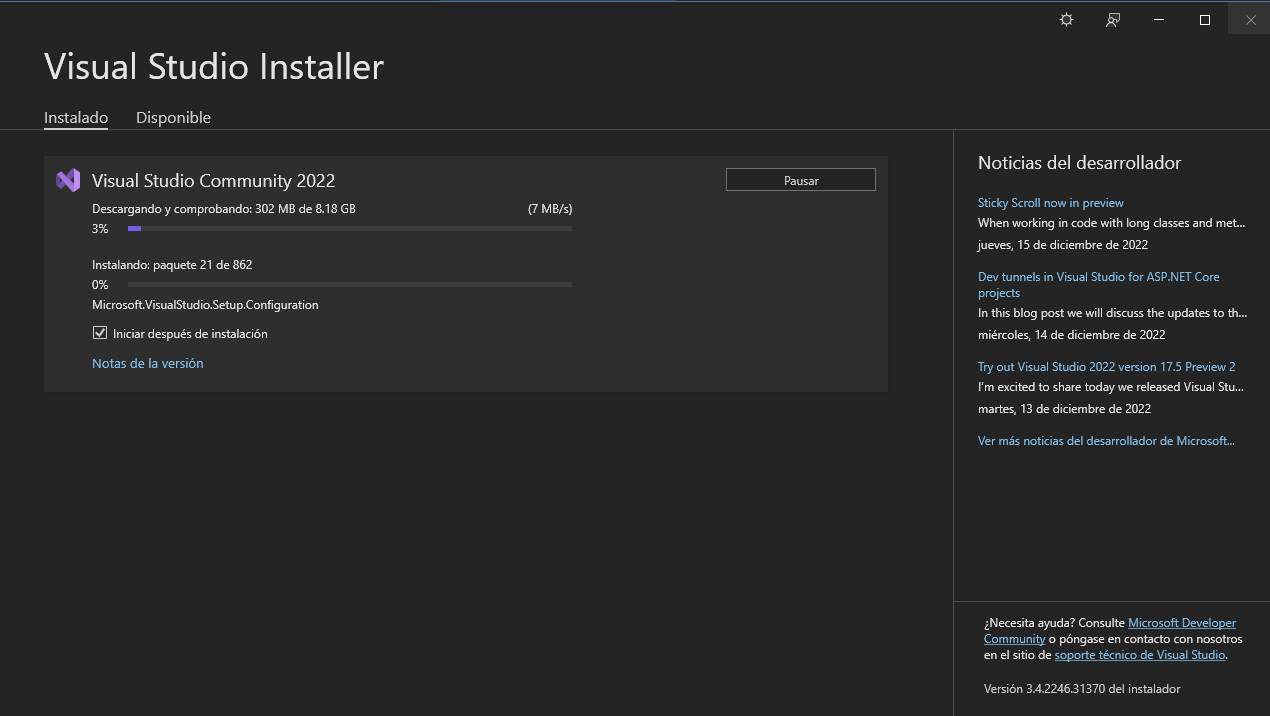Viewport: 1270px width, 716px height.
Task: Click 'Ver más noticias del desarrollador' link
Action: tap(1106, 441)
